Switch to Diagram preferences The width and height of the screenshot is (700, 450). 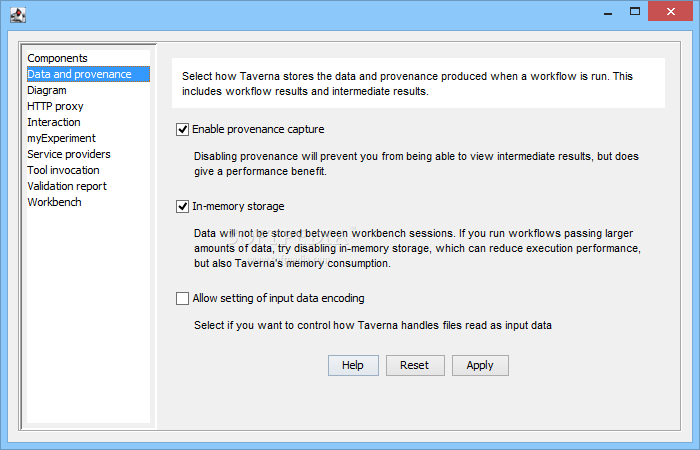click(x=88, y=90)
